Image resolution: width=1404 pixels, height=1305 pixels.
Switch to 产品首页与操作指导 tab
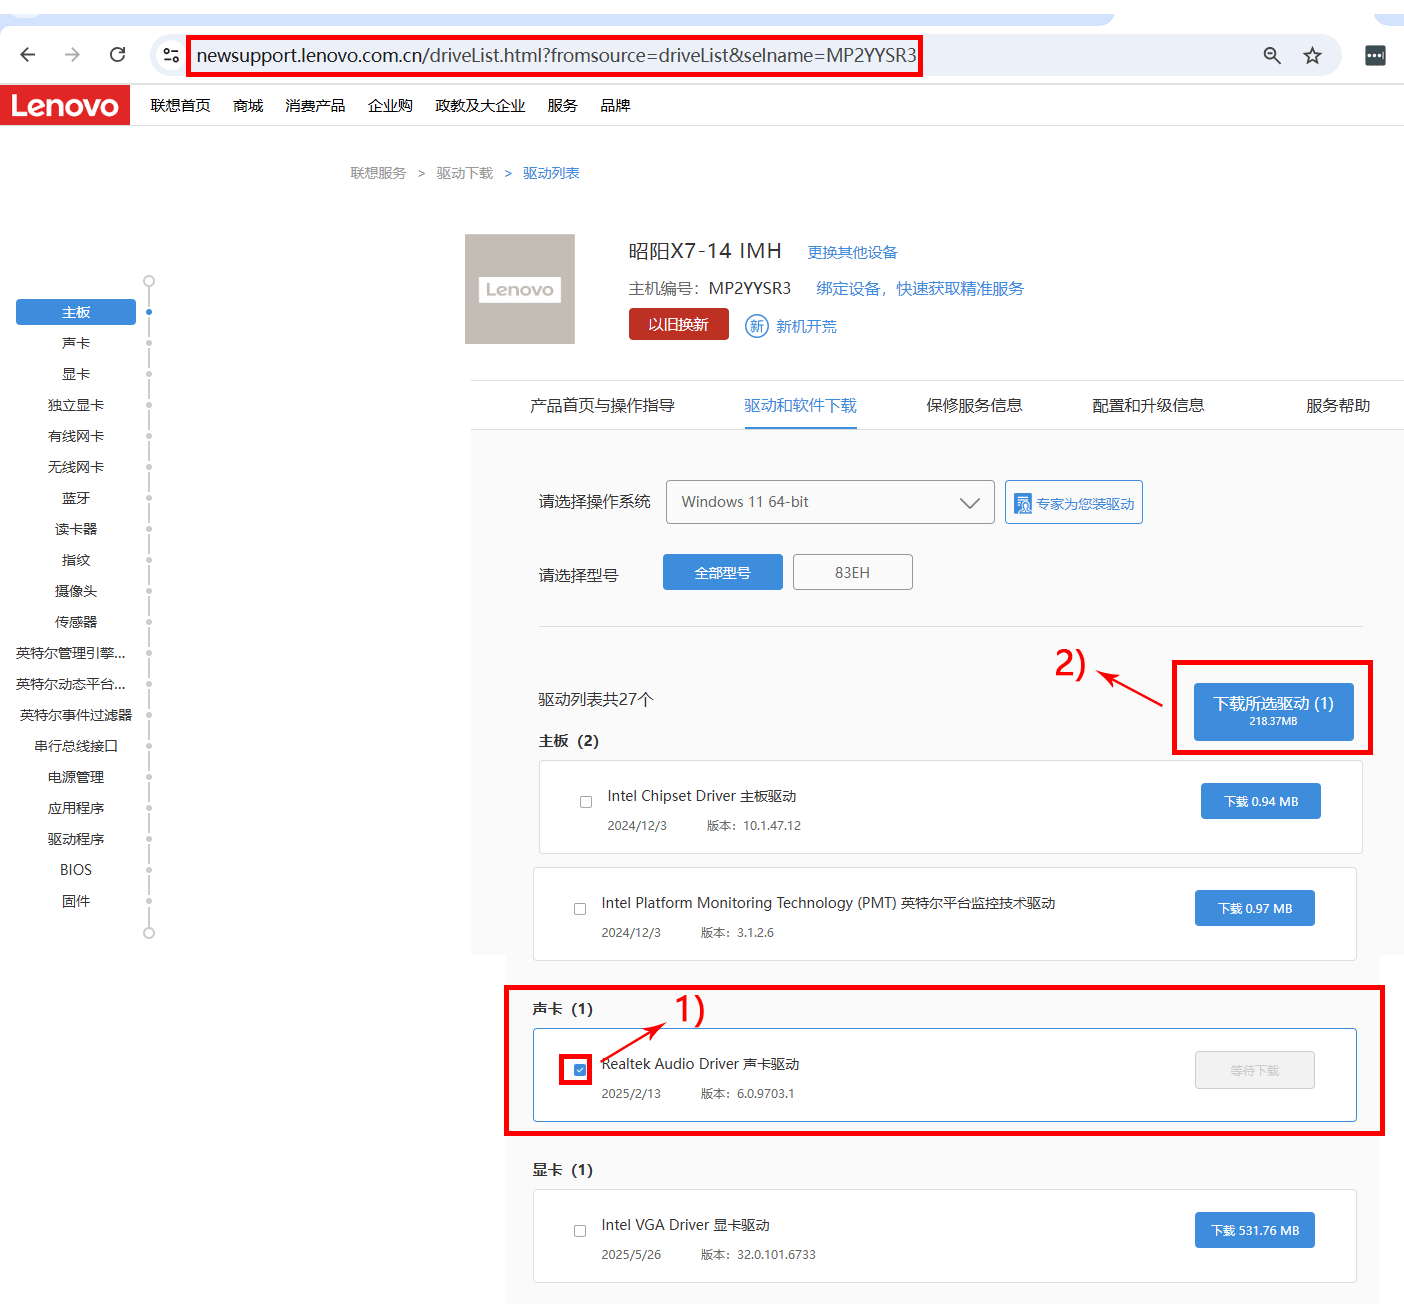point(602,405)
